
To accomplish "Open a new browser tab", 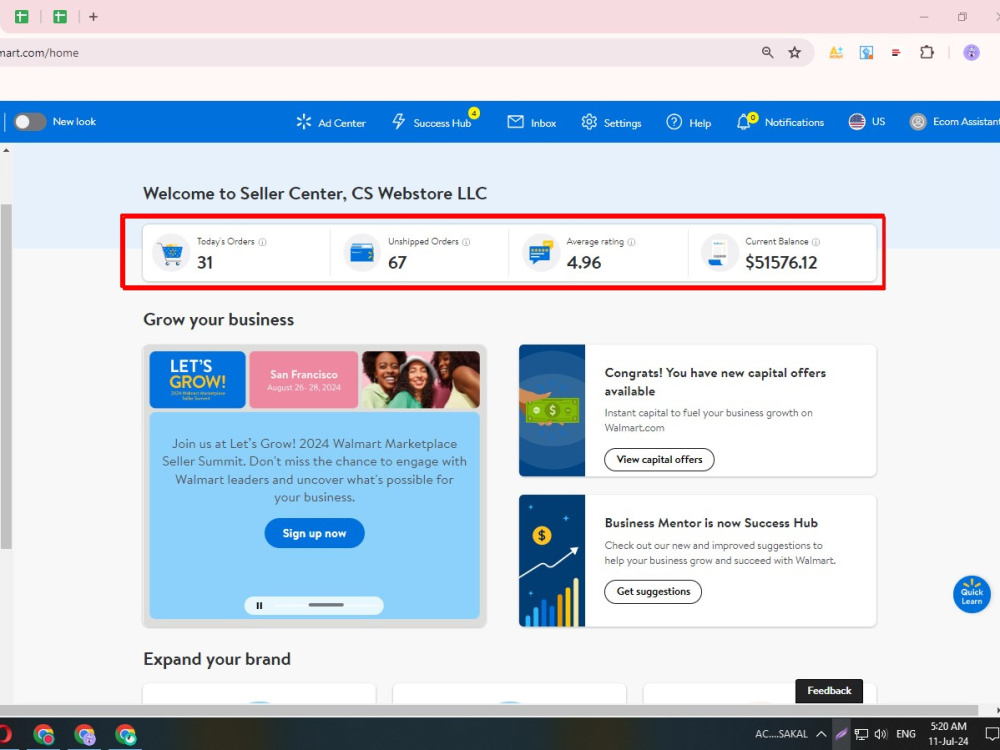I will coord(93,17).
